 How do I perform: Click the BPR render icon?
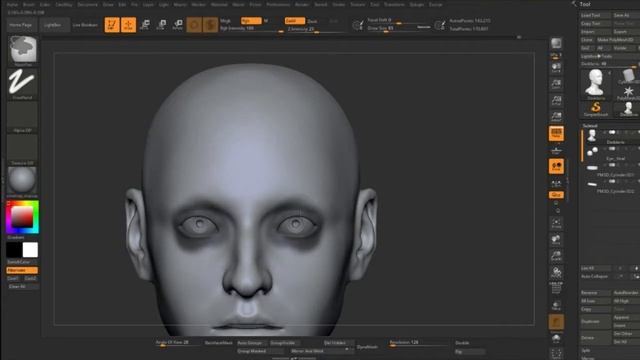tap(556, 44)
